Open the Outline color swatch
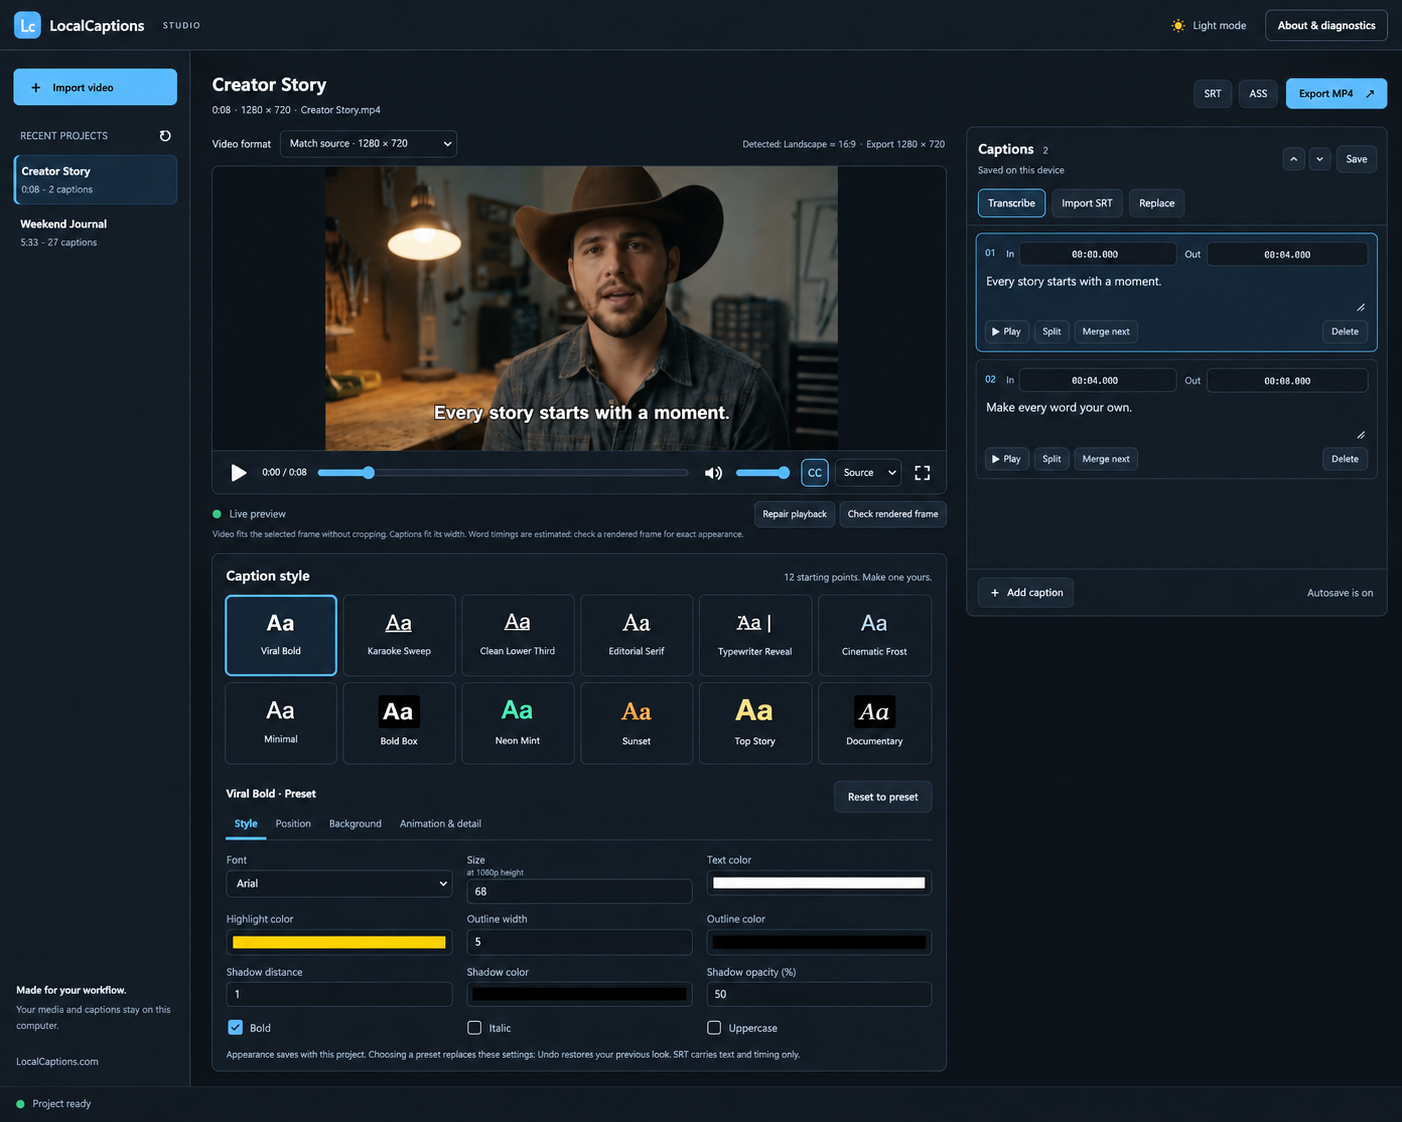This screenshot has height=1122, width=1402. tap(819, 942)
